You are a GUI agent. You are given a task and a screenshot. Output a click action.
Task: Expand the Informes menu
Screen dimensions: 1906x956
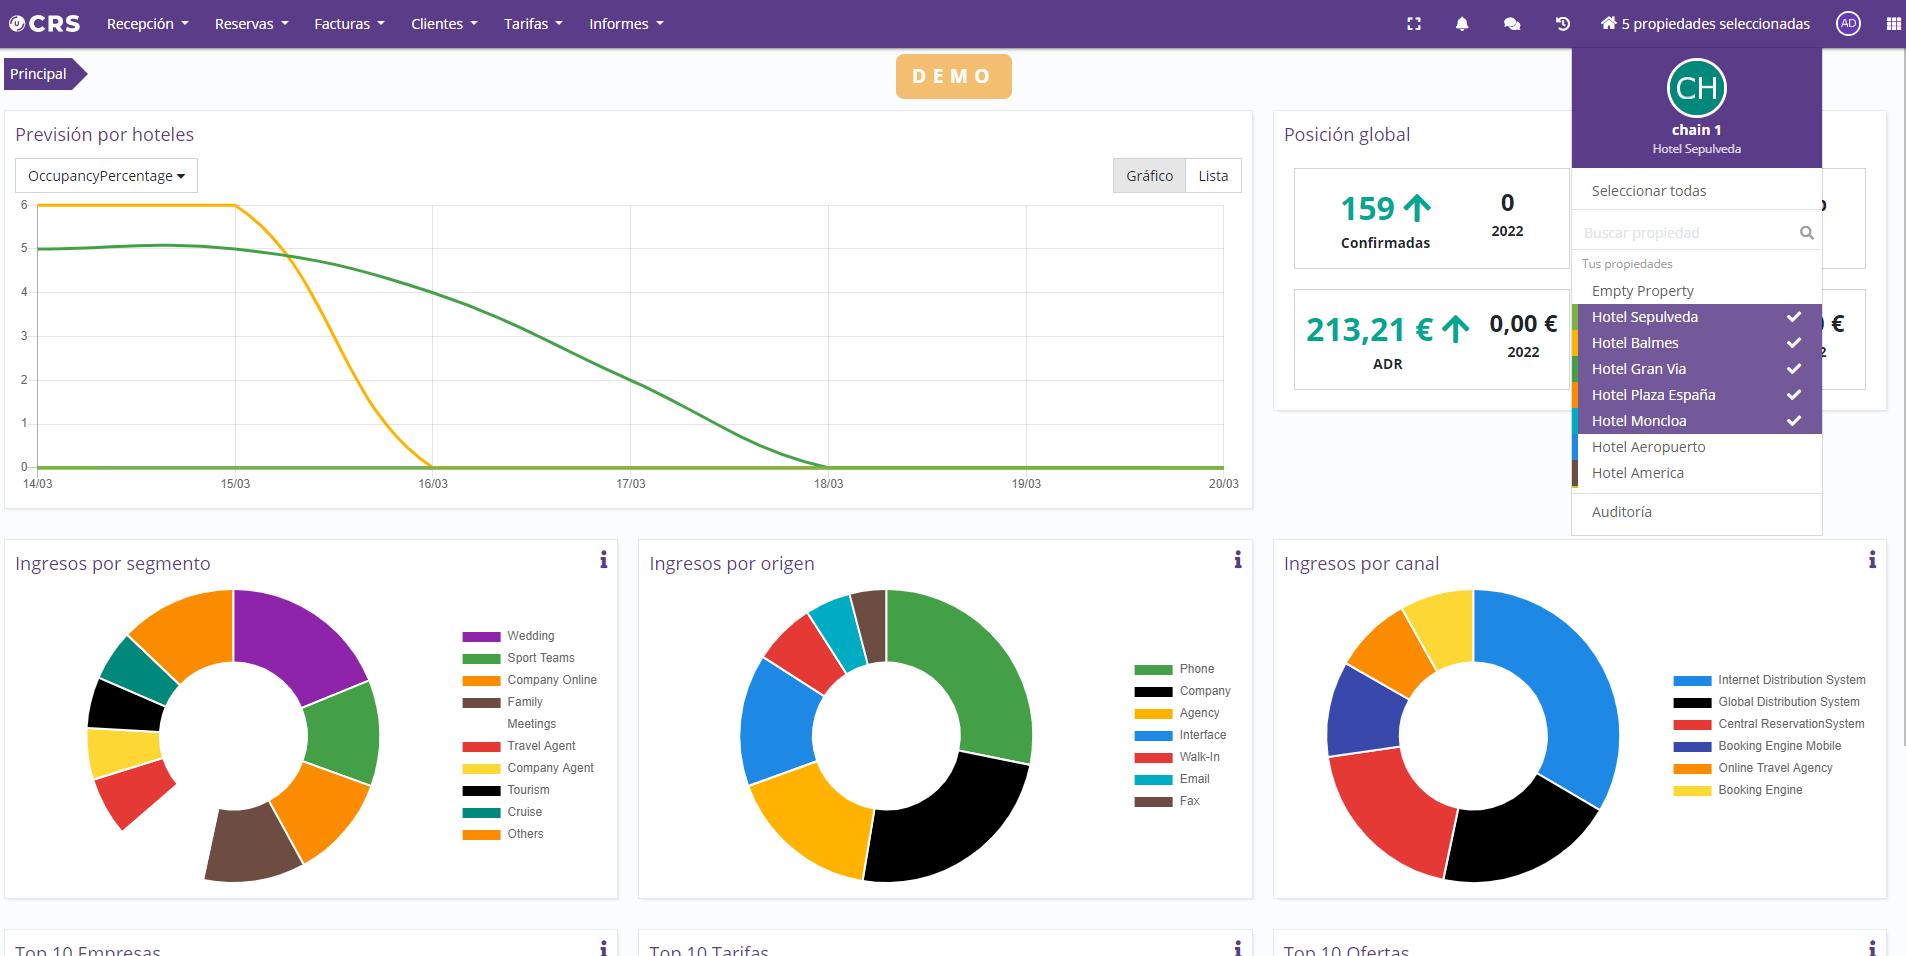click(x=626, y=24)
